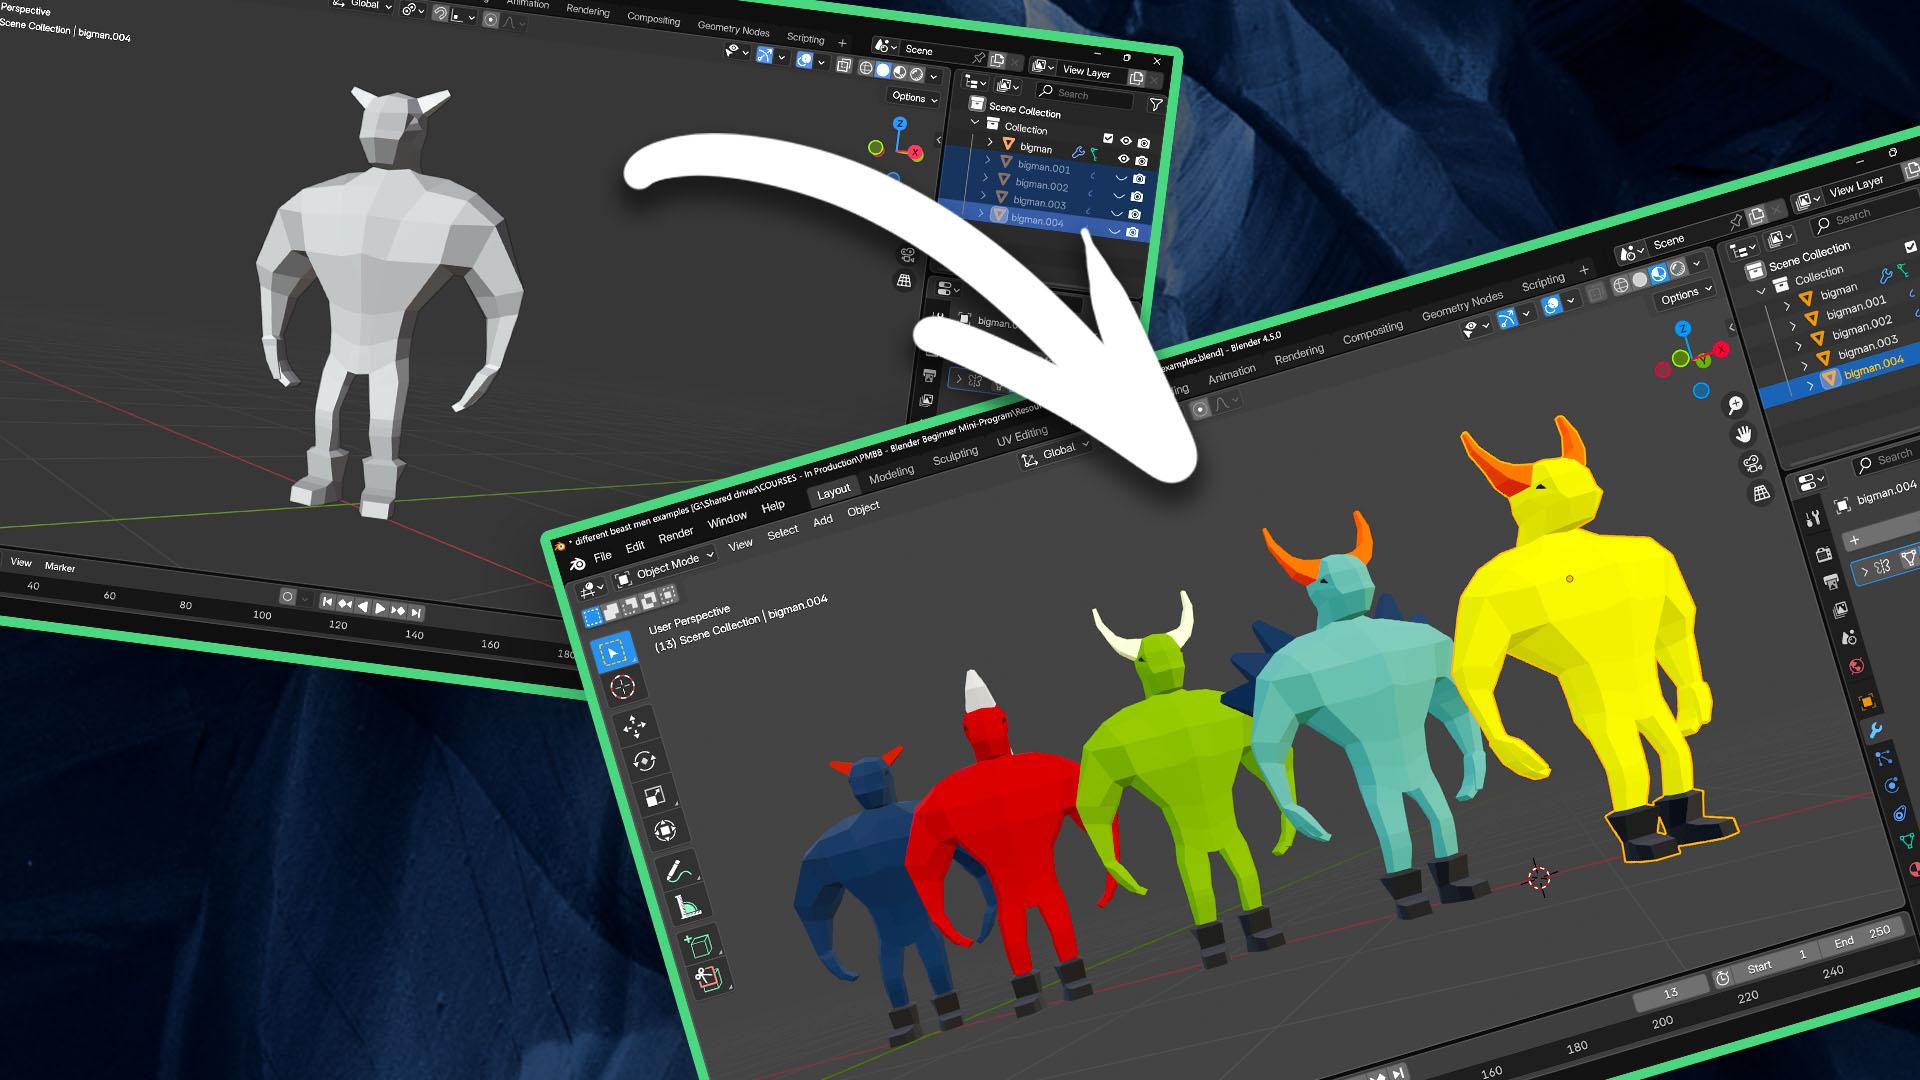Uncheck Collection checkbox in gray-model outliner
1920x1080 pixels.
pyautogui.click(x=1108, y=138)
